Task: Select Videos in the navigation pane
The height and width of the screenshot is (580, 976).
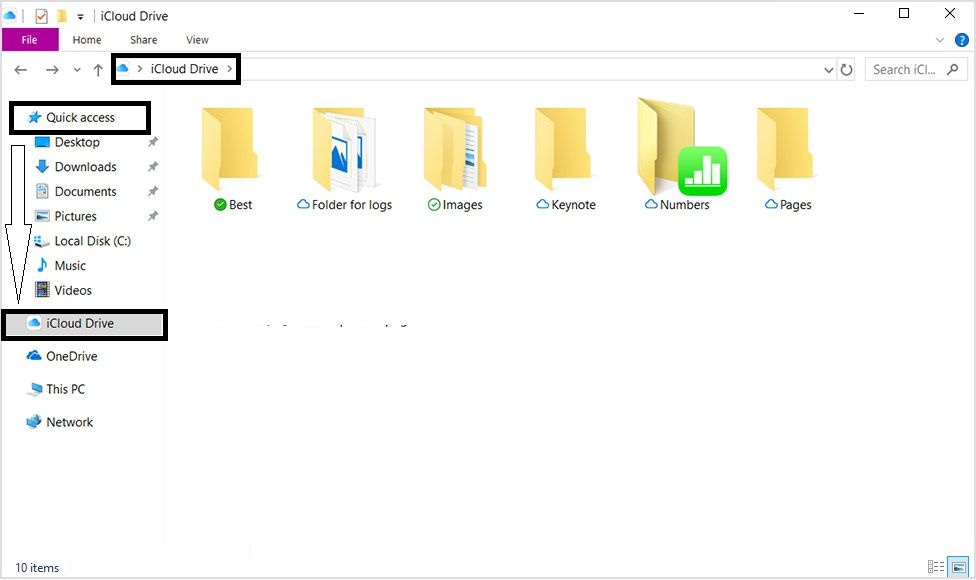Action: 73,291
